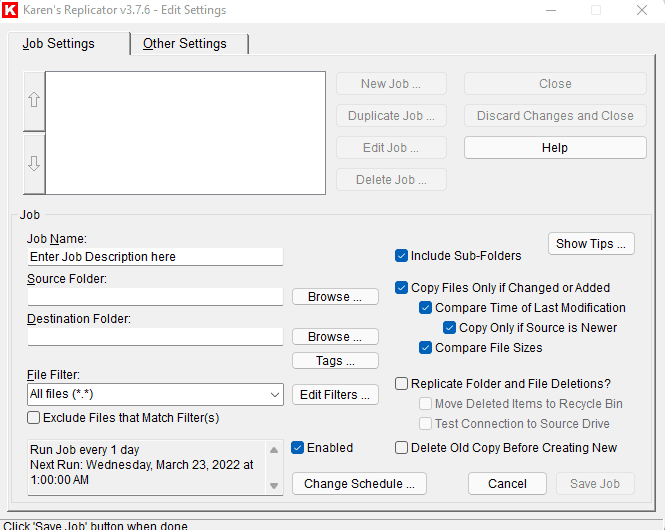
Task: Focus the Source Folder input field
Action: 155,296
